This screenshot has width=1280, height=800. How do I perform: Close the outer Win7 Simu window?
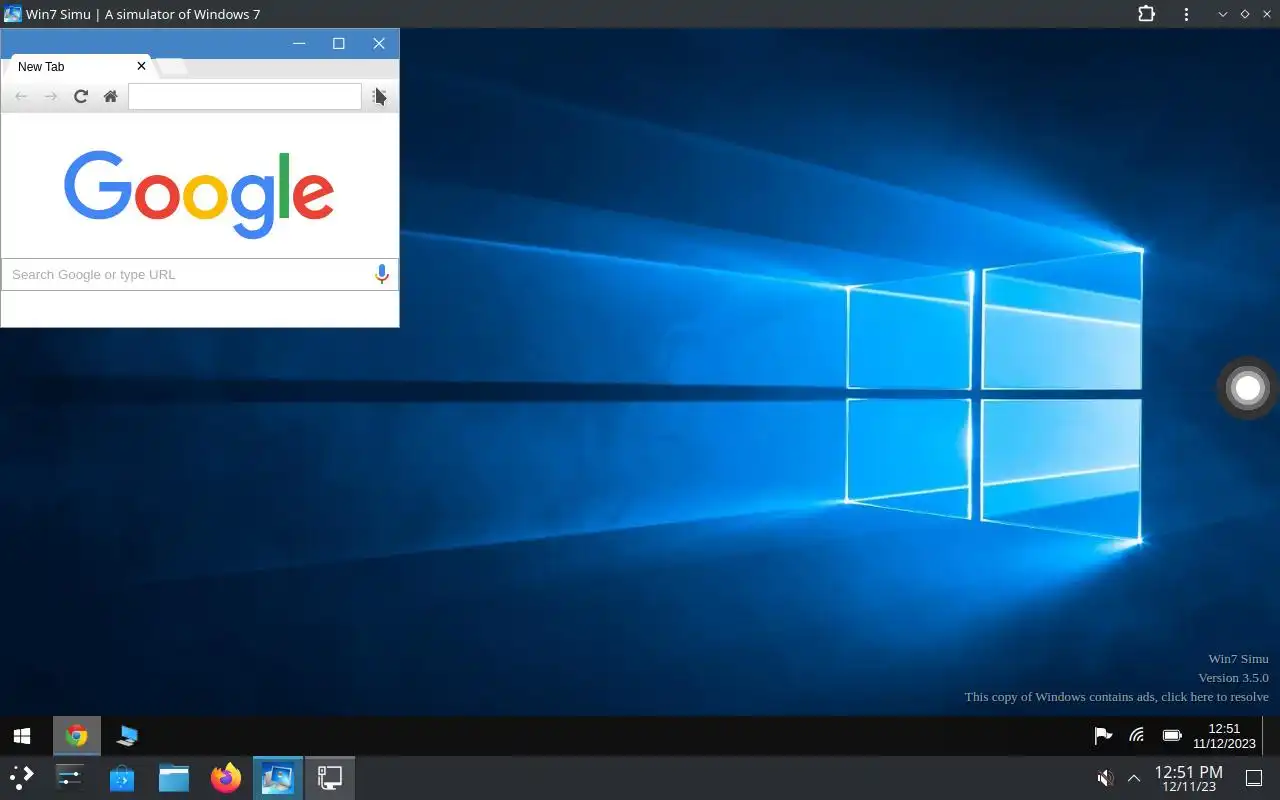1267,14
